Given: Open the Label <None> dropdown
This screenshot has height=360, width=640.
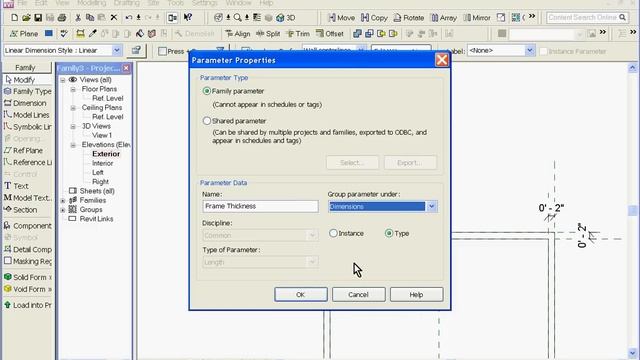Looking at the screenshot, I should [530, 51].
